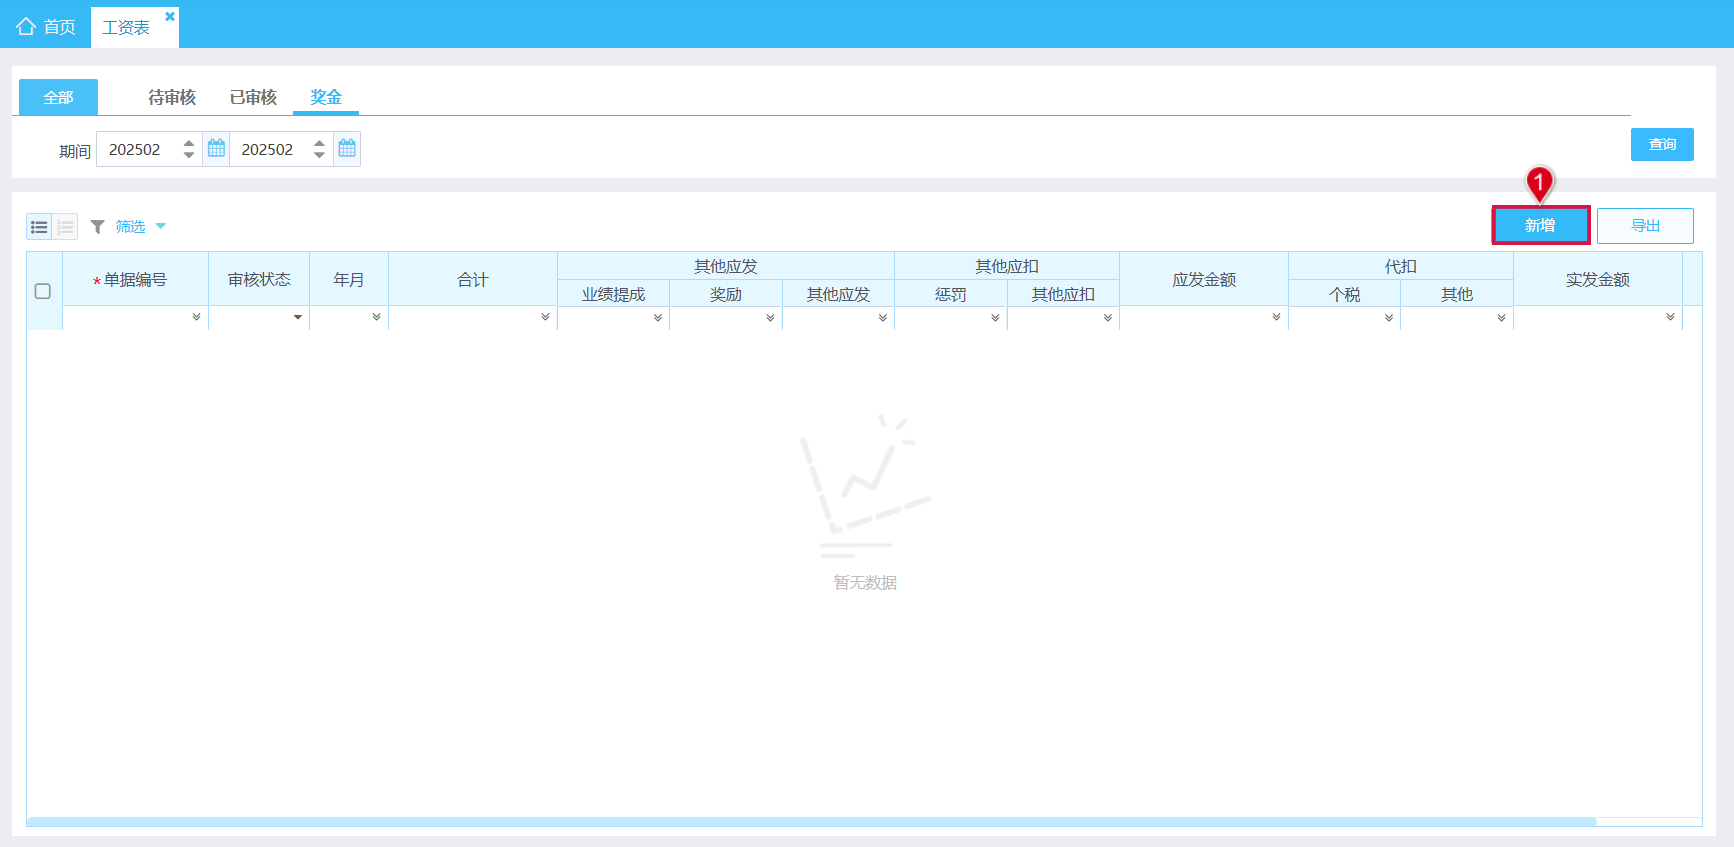Image resolution: width=1734 pixels, height=847 pixels.
Task: Click the 导出 button
Action: 1645,226
